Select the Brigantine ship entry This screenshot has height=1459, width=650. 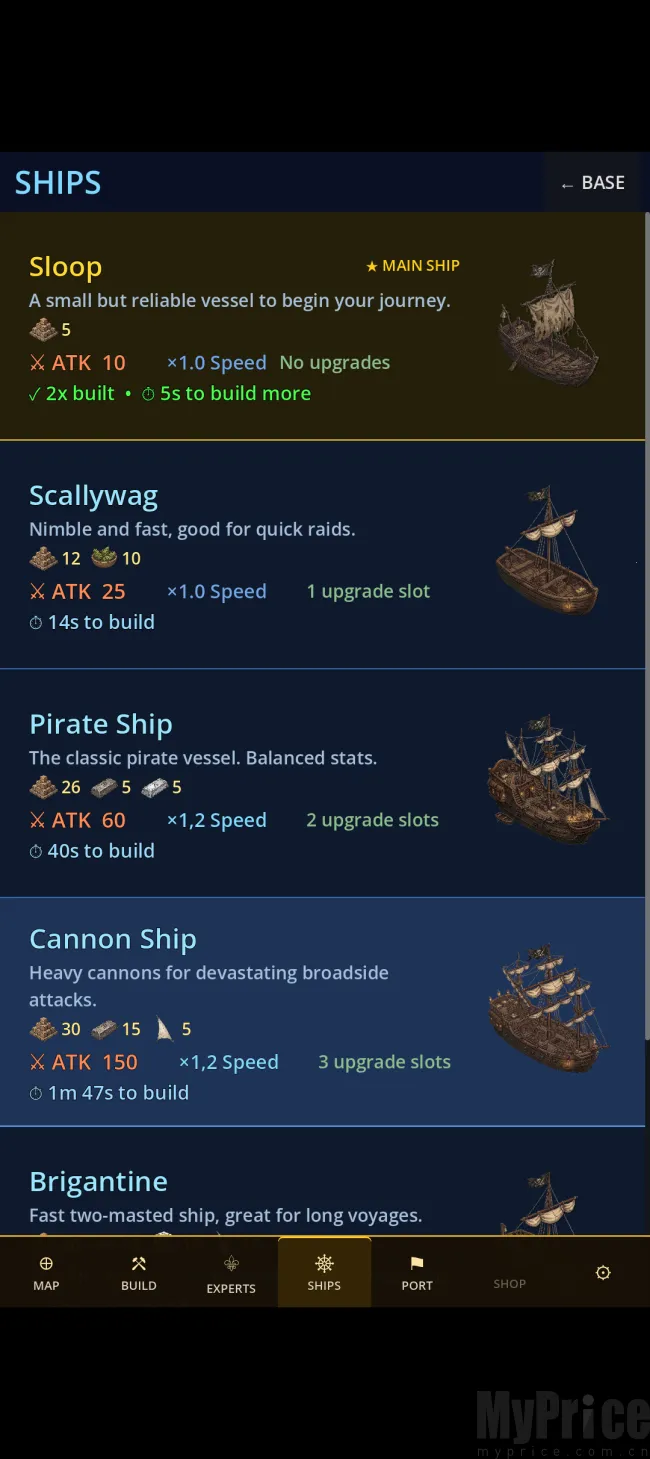coord(322,1182)
